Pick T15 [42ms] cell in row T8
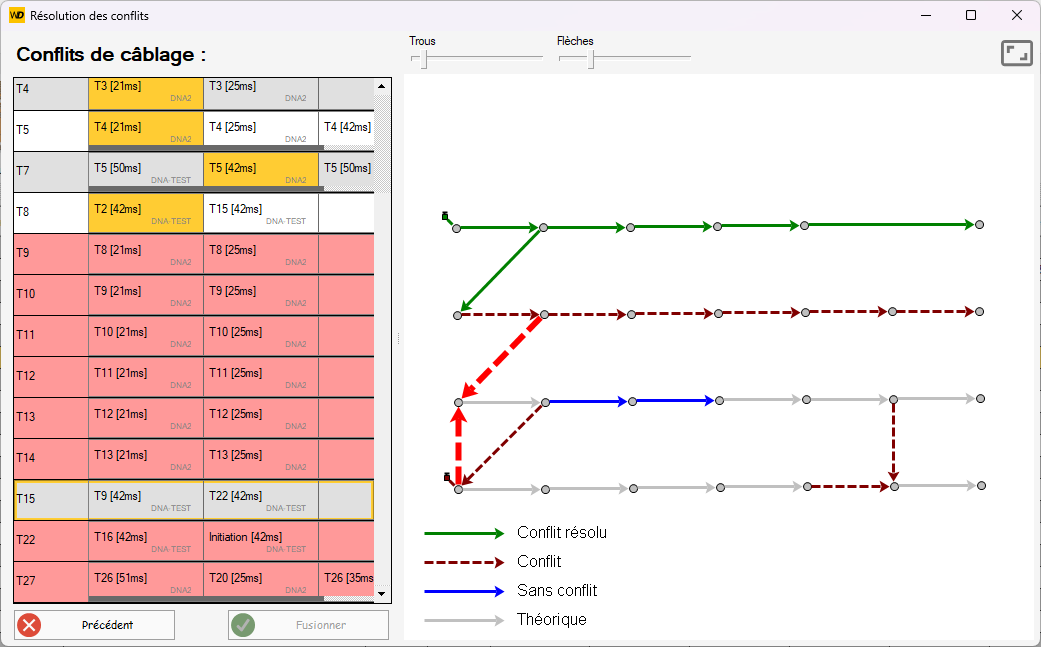 [x=260, y=214]
